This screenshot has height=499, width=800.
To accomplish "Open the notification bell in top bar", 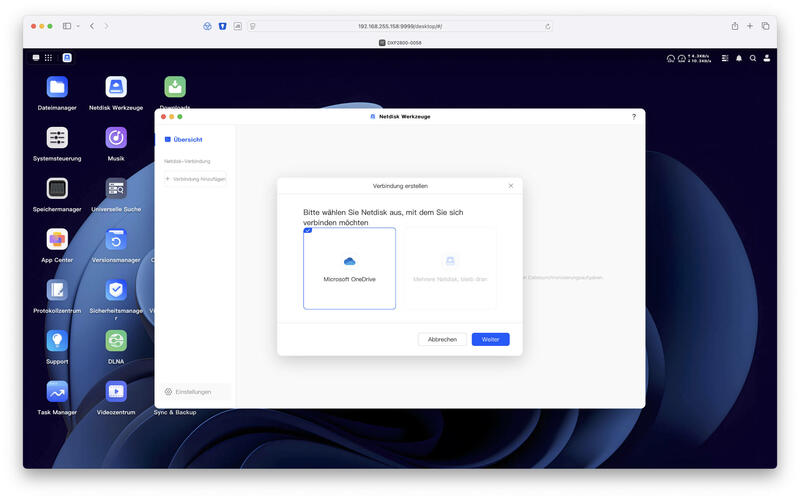I will [x=738, y=58].
